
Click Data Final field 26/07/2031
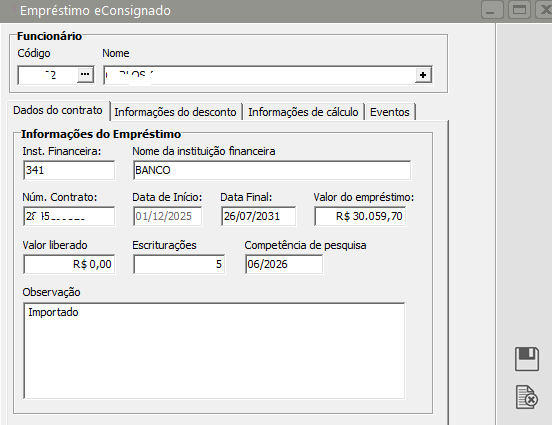point(258,216)
